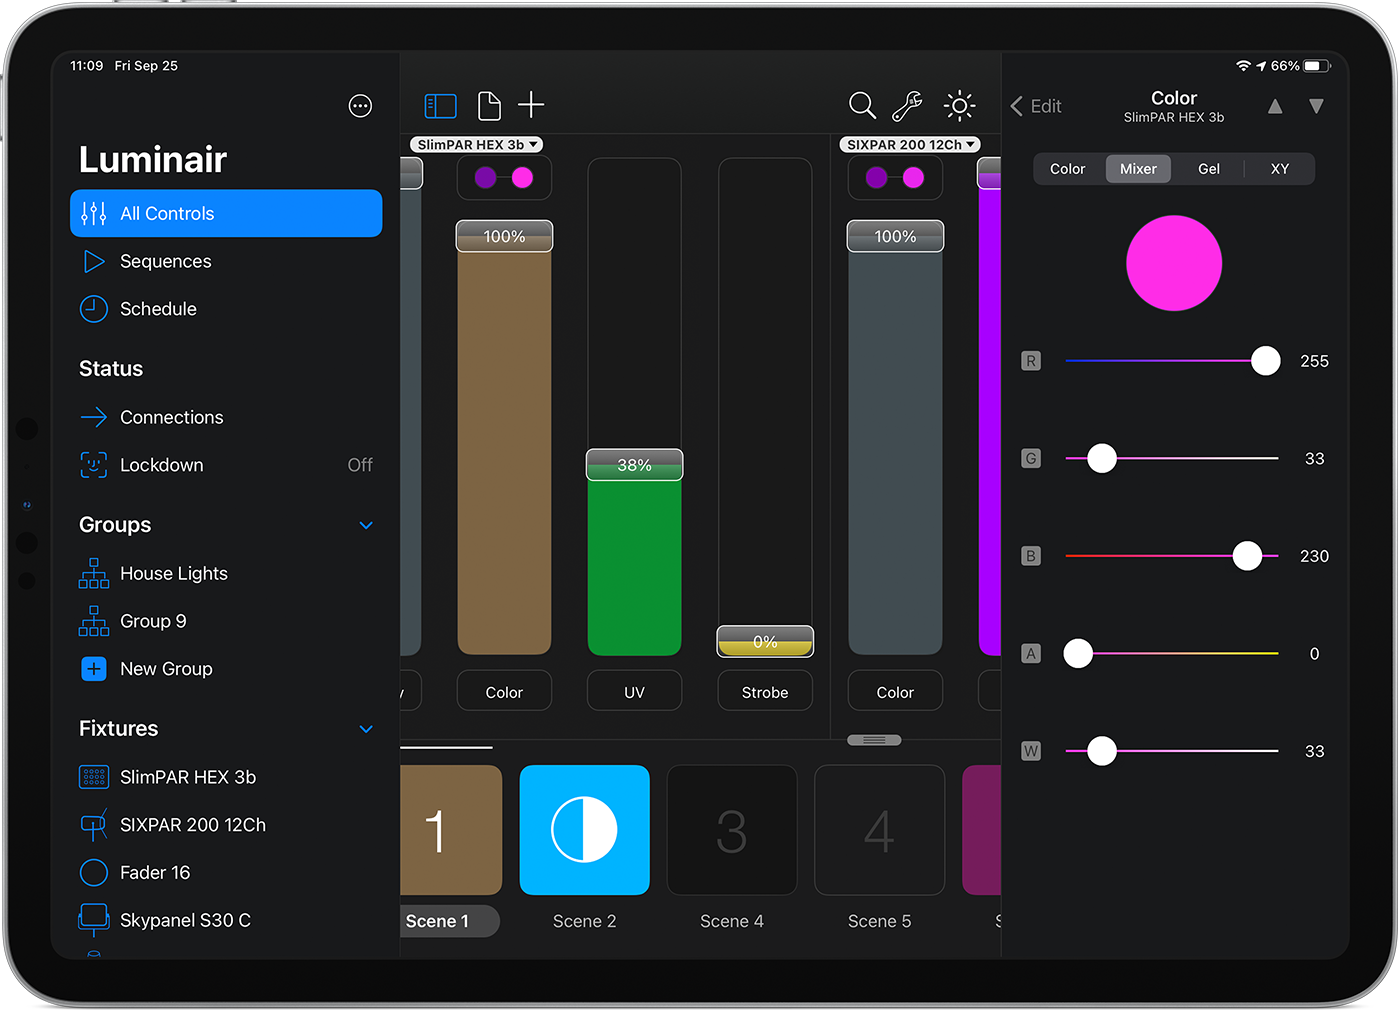
Task: Tap SlimPAR color dots swatch
Action: pos(504,178)
